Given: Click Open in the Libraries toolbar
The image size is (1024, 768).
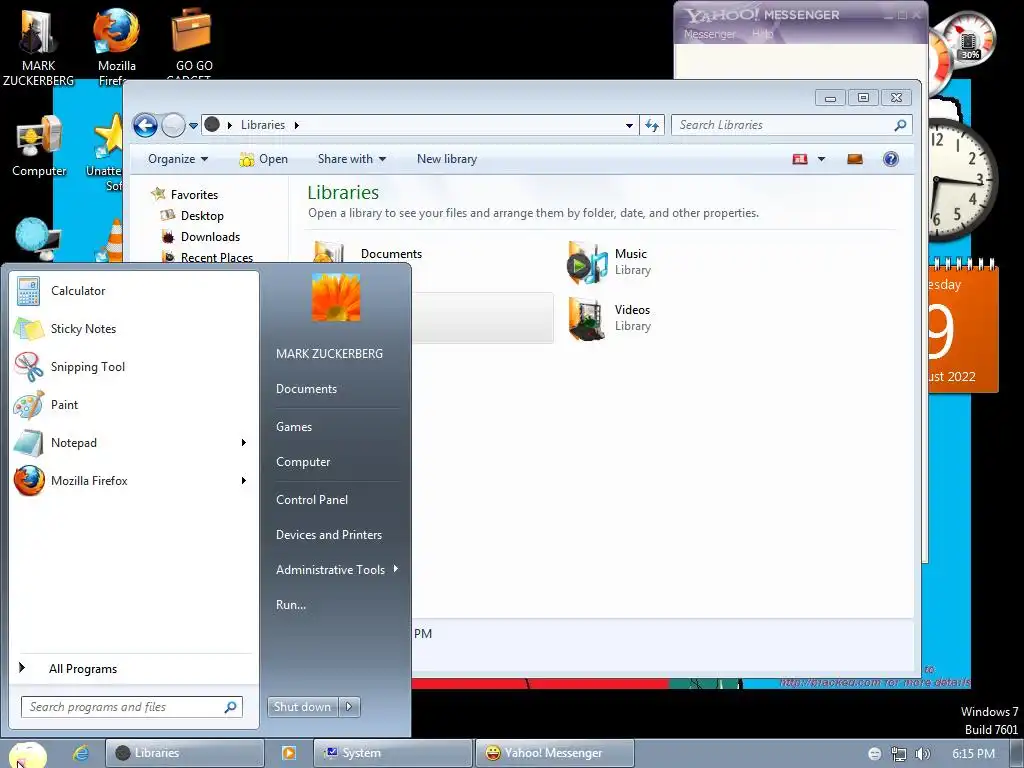Looking at the screenshot, I should pos(264,159).
